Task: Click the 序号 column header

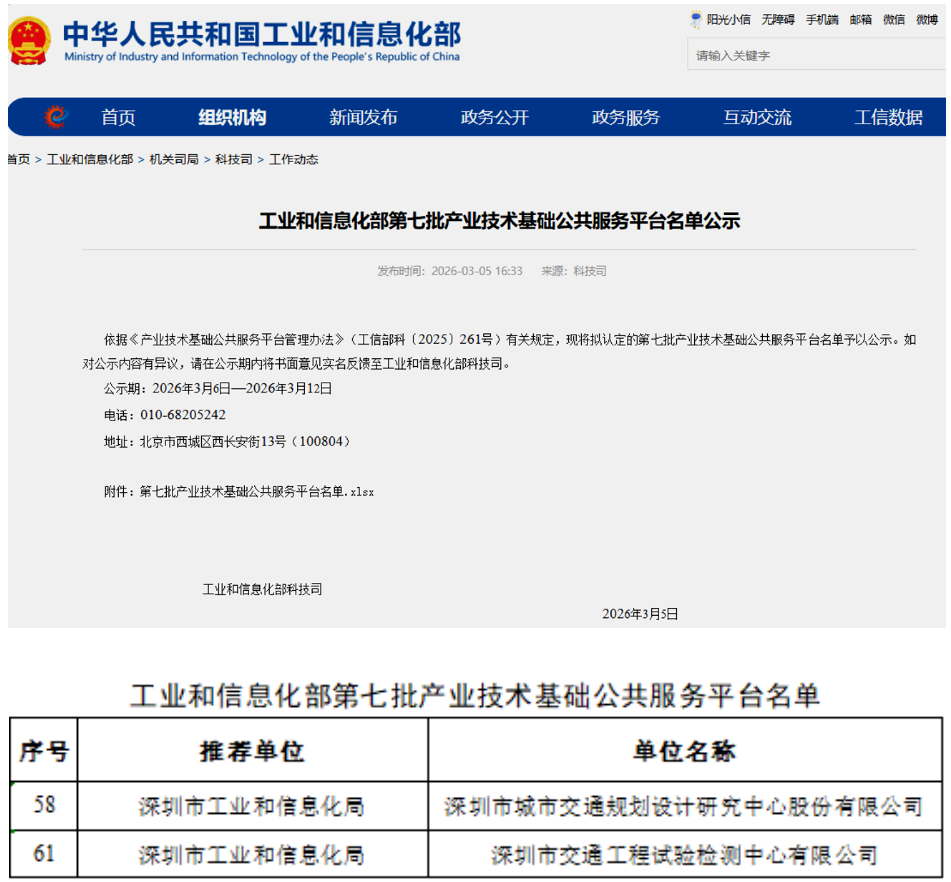Action: point(44,751)
